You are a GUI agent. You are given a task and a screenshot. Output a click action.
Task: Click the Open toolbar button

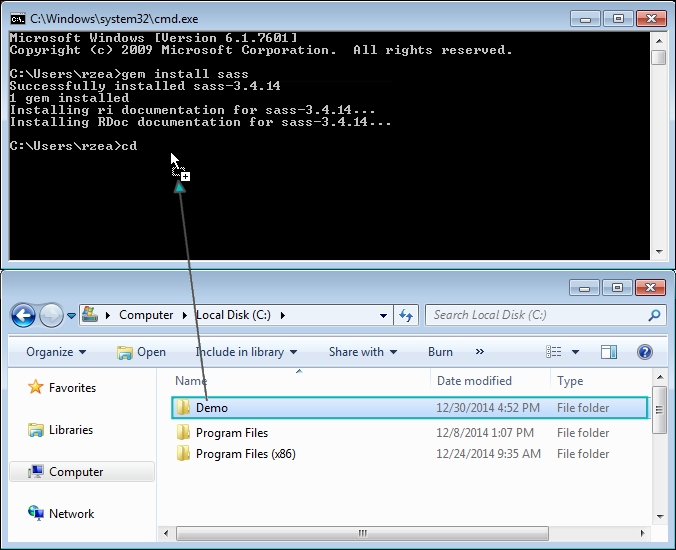[141, 352]
